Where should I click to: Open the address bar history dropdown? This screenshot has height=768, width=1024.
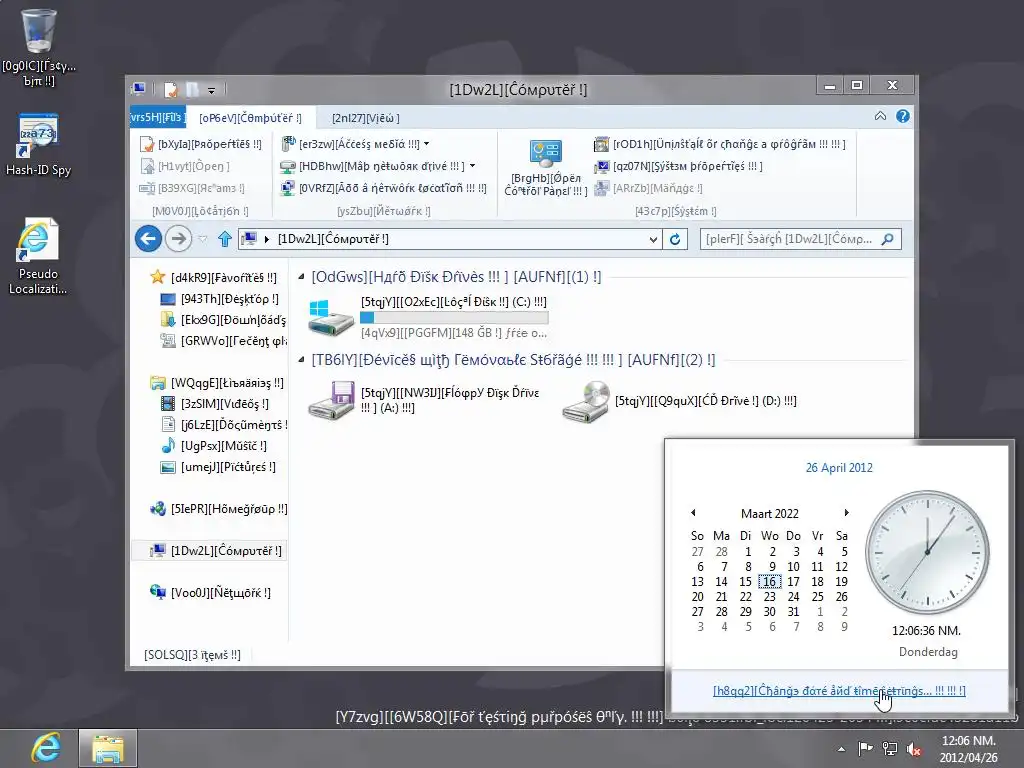point(652,240)
